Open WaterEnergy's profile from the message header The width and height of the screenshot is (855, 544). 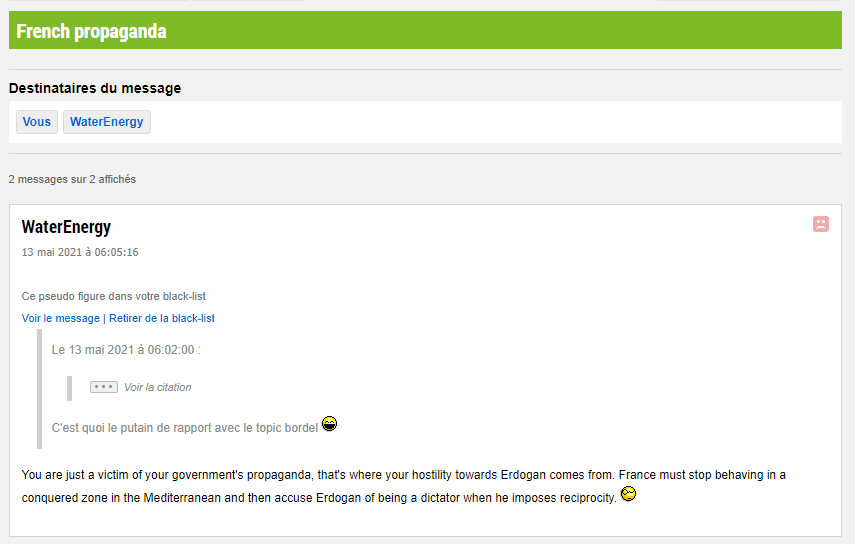pos(66,227)
